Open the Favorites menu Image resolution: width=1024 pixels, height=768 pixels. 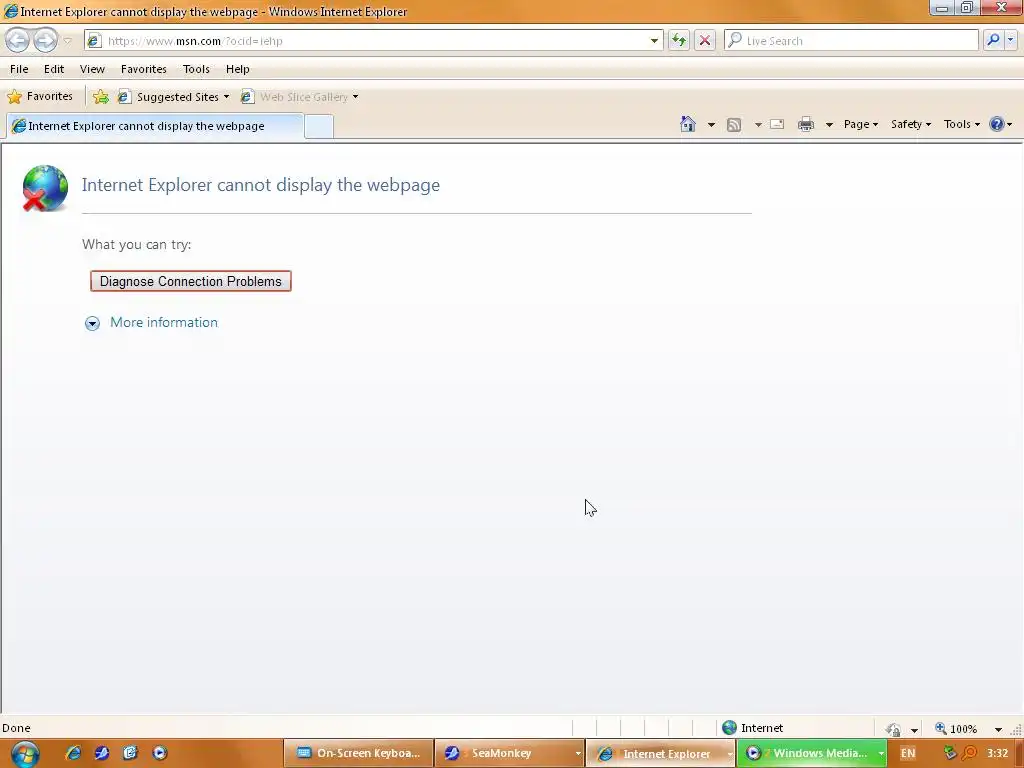(144, 69)
